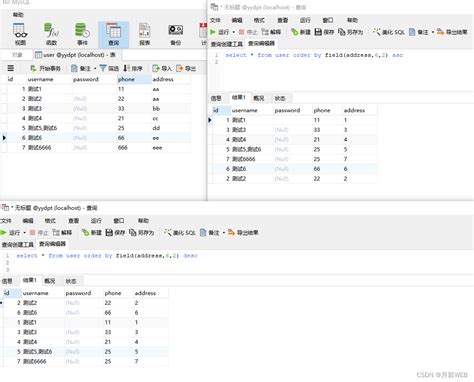The height and width of the screenshot is (382, 474).
Task: Click 美化 SQL in the bottom query window
Action: coord(180,232)
